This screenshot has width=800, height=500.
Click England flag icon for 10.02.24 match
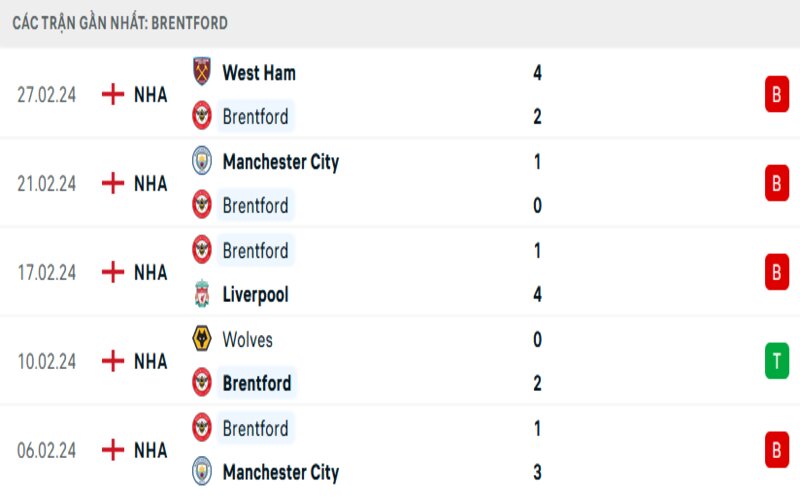[113, 361]
